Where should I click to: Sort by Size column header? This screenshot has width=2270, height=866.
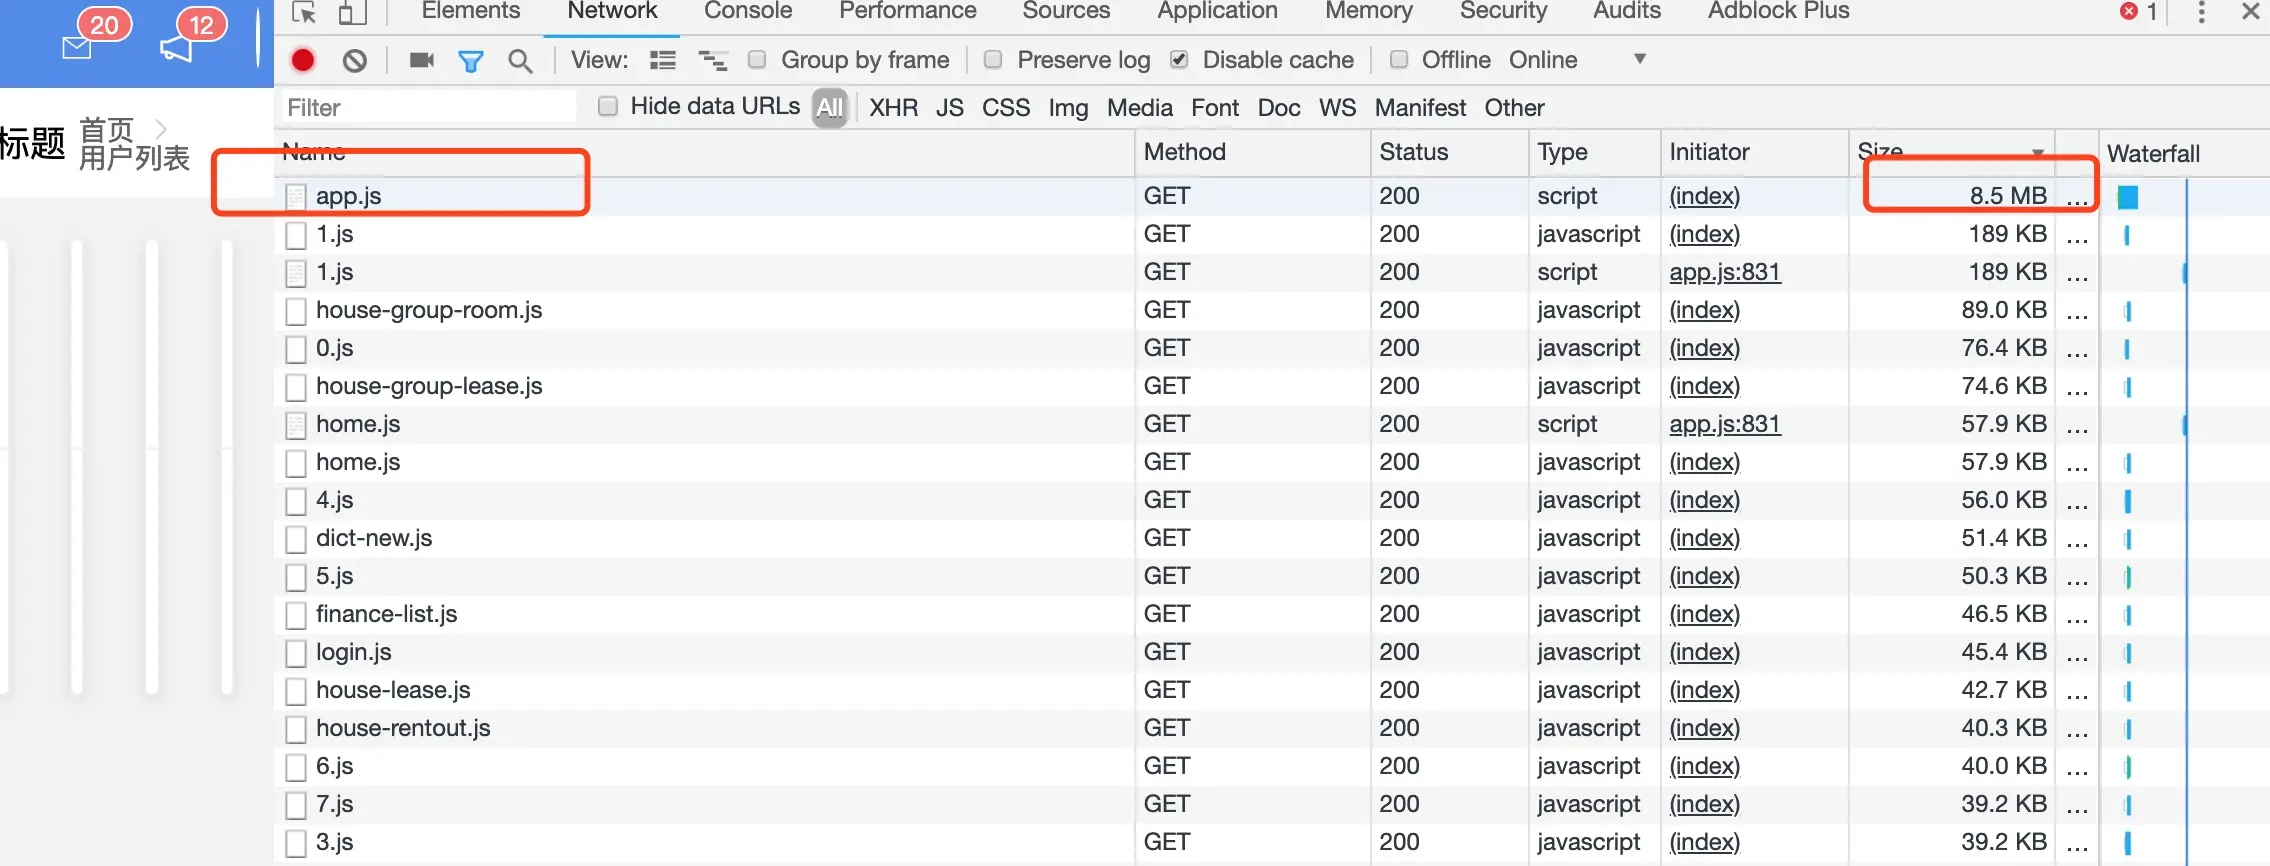point(1951,152)
